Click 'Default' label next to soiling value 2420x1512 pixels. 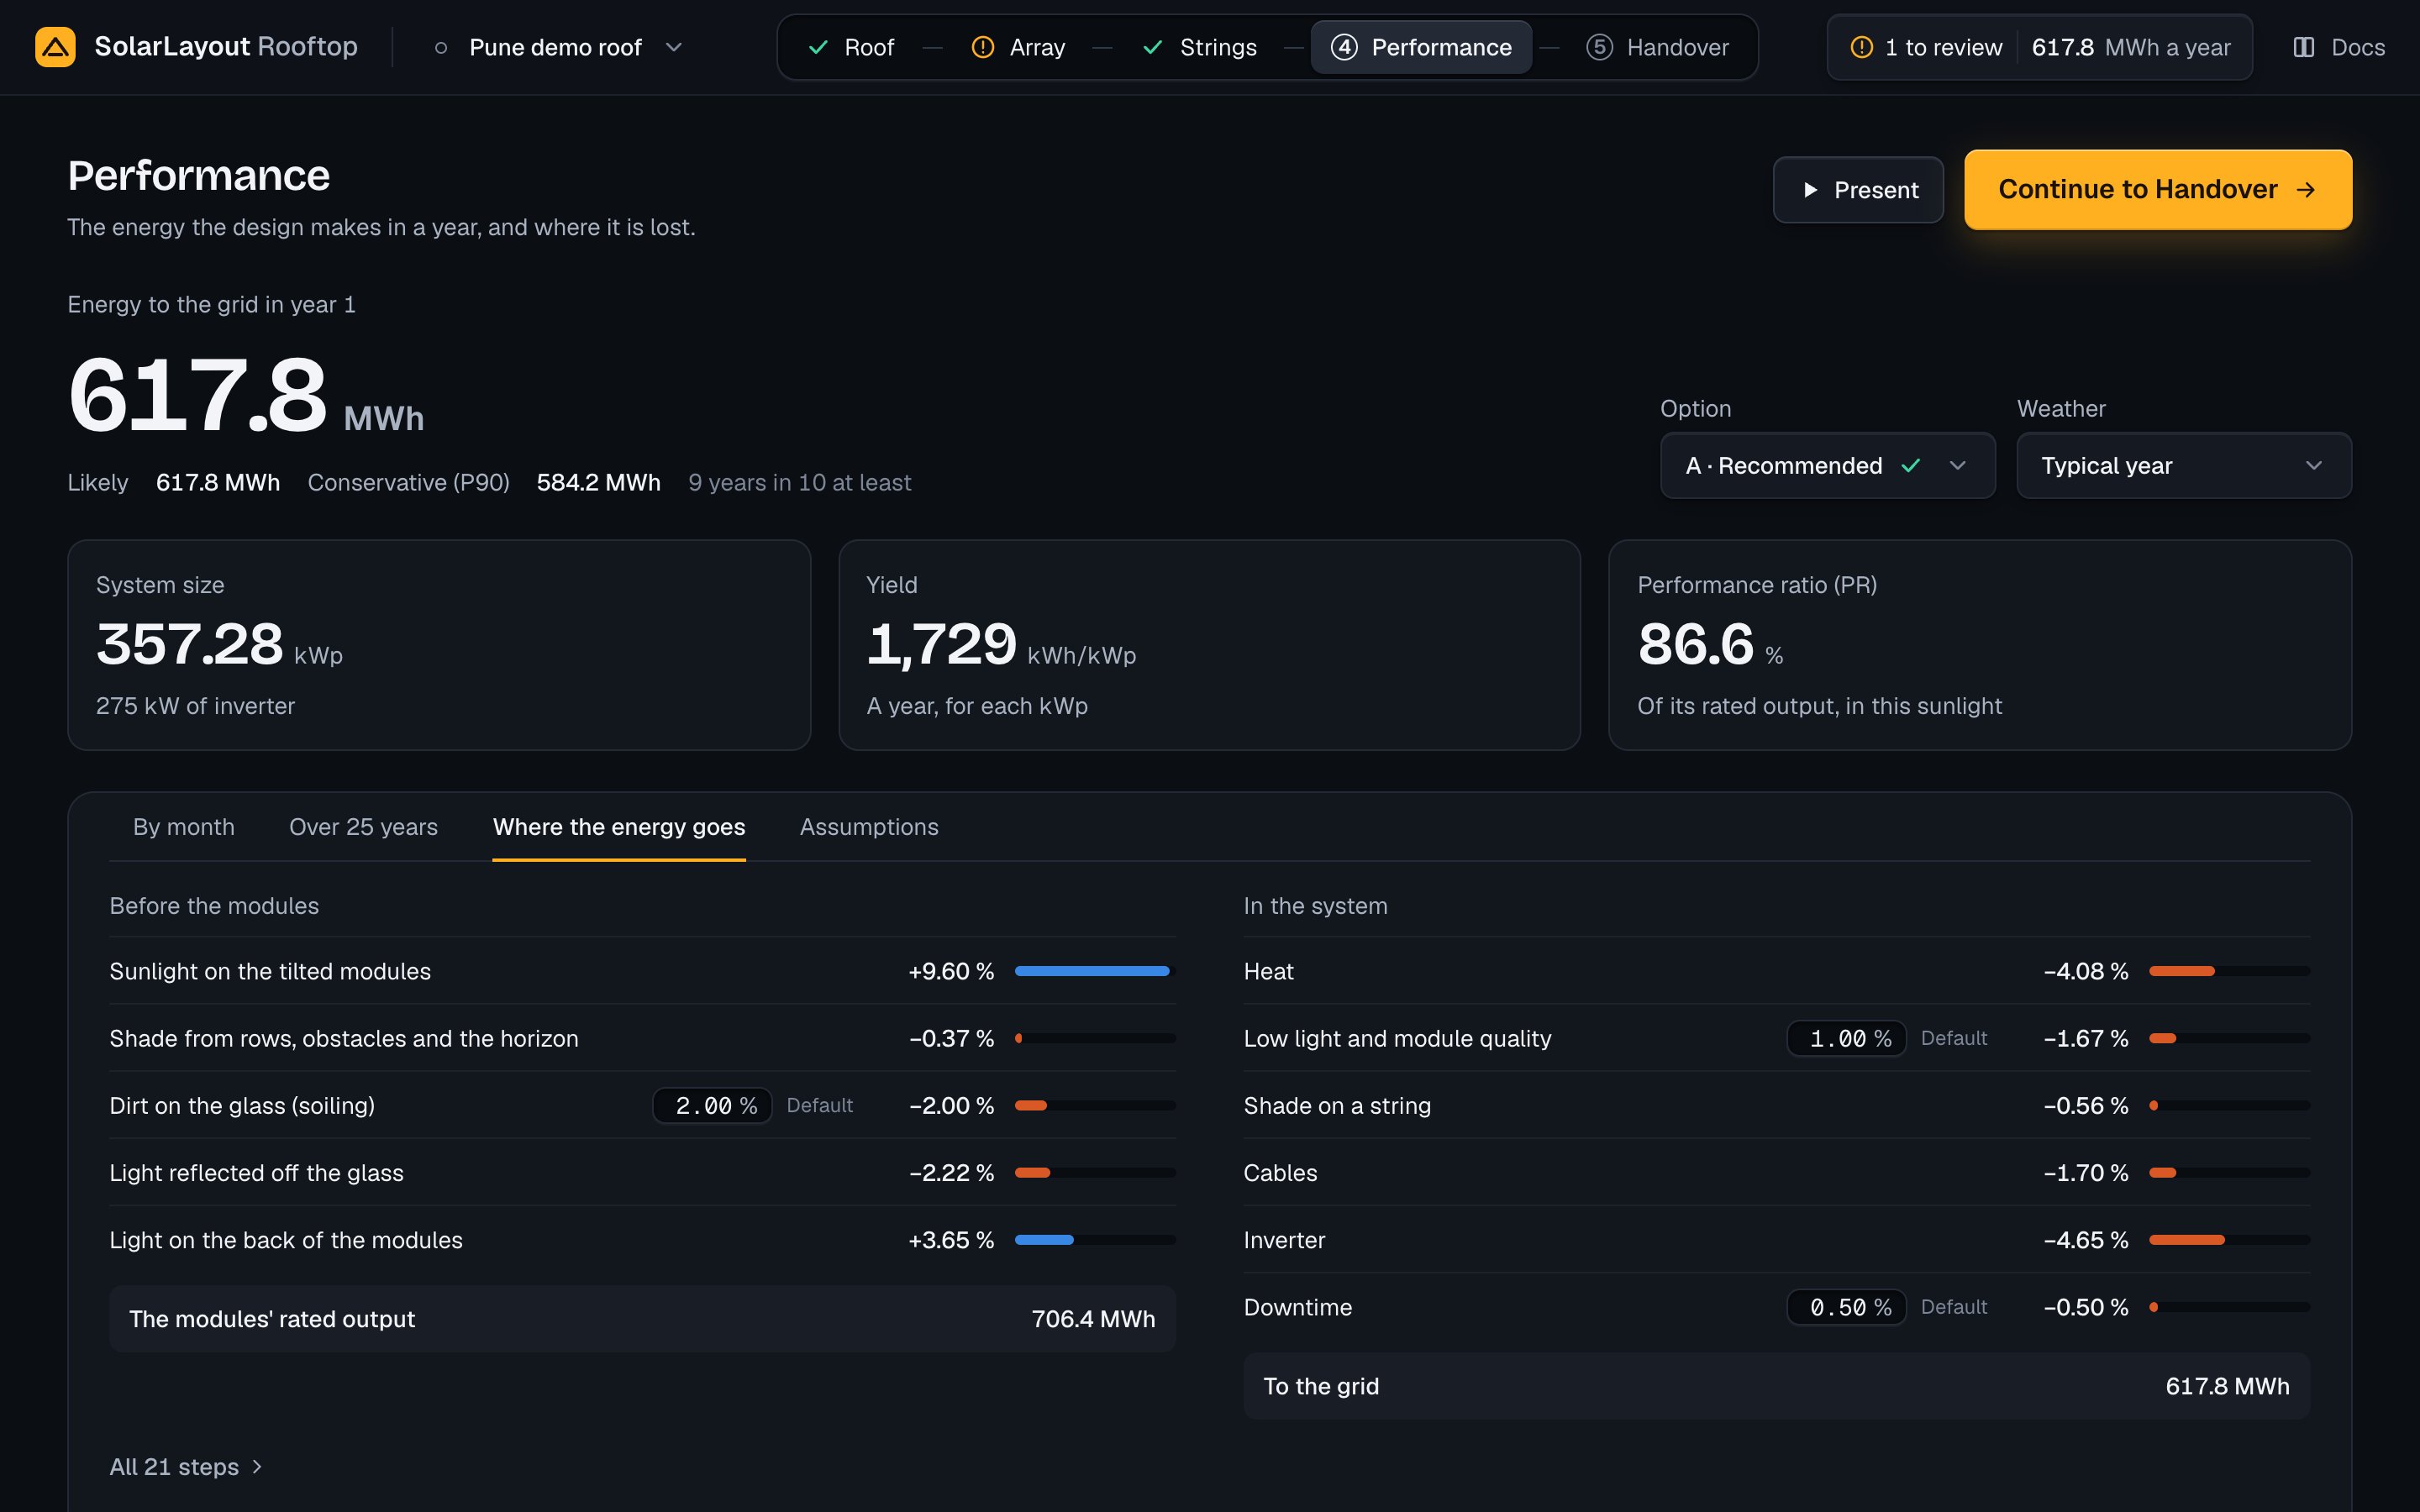(x=820, y=1106)
